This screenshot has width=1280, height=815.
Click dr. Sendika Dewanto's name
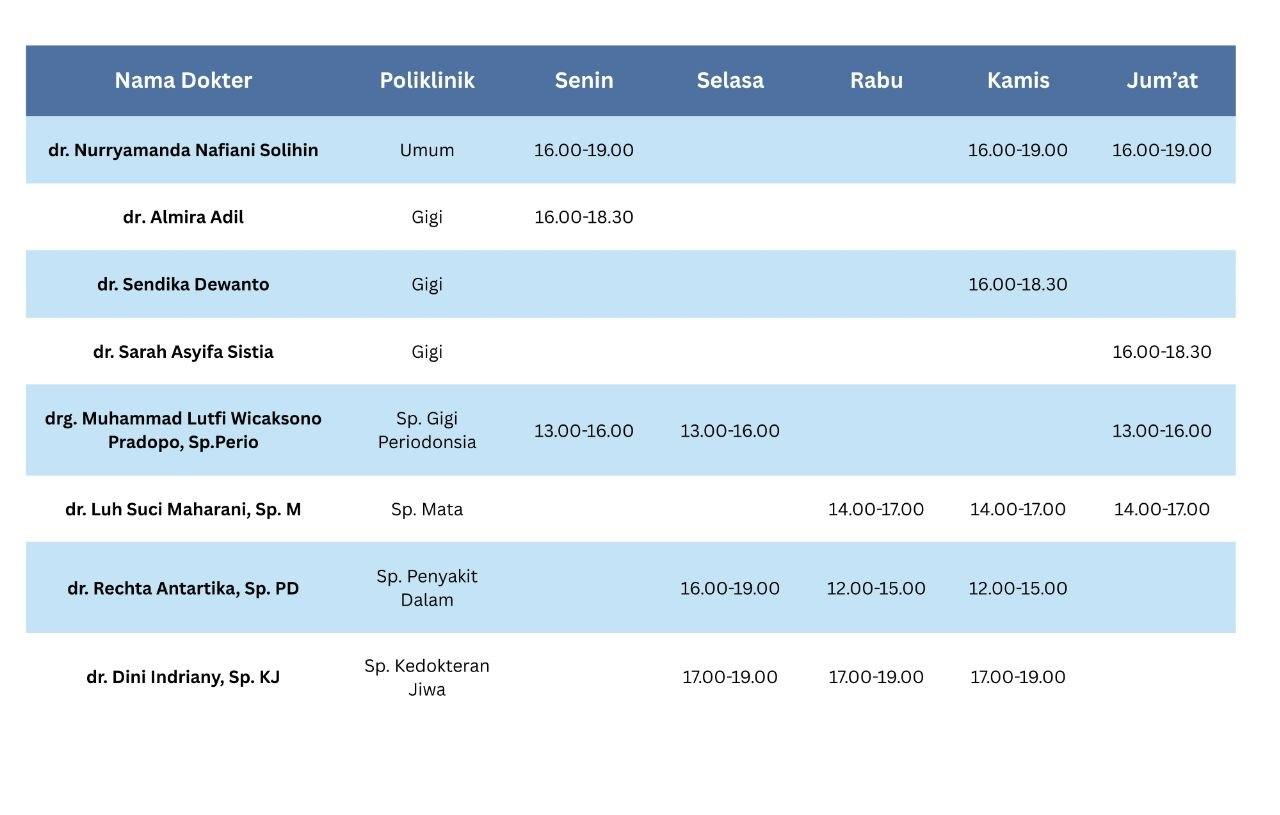(183, 284)
